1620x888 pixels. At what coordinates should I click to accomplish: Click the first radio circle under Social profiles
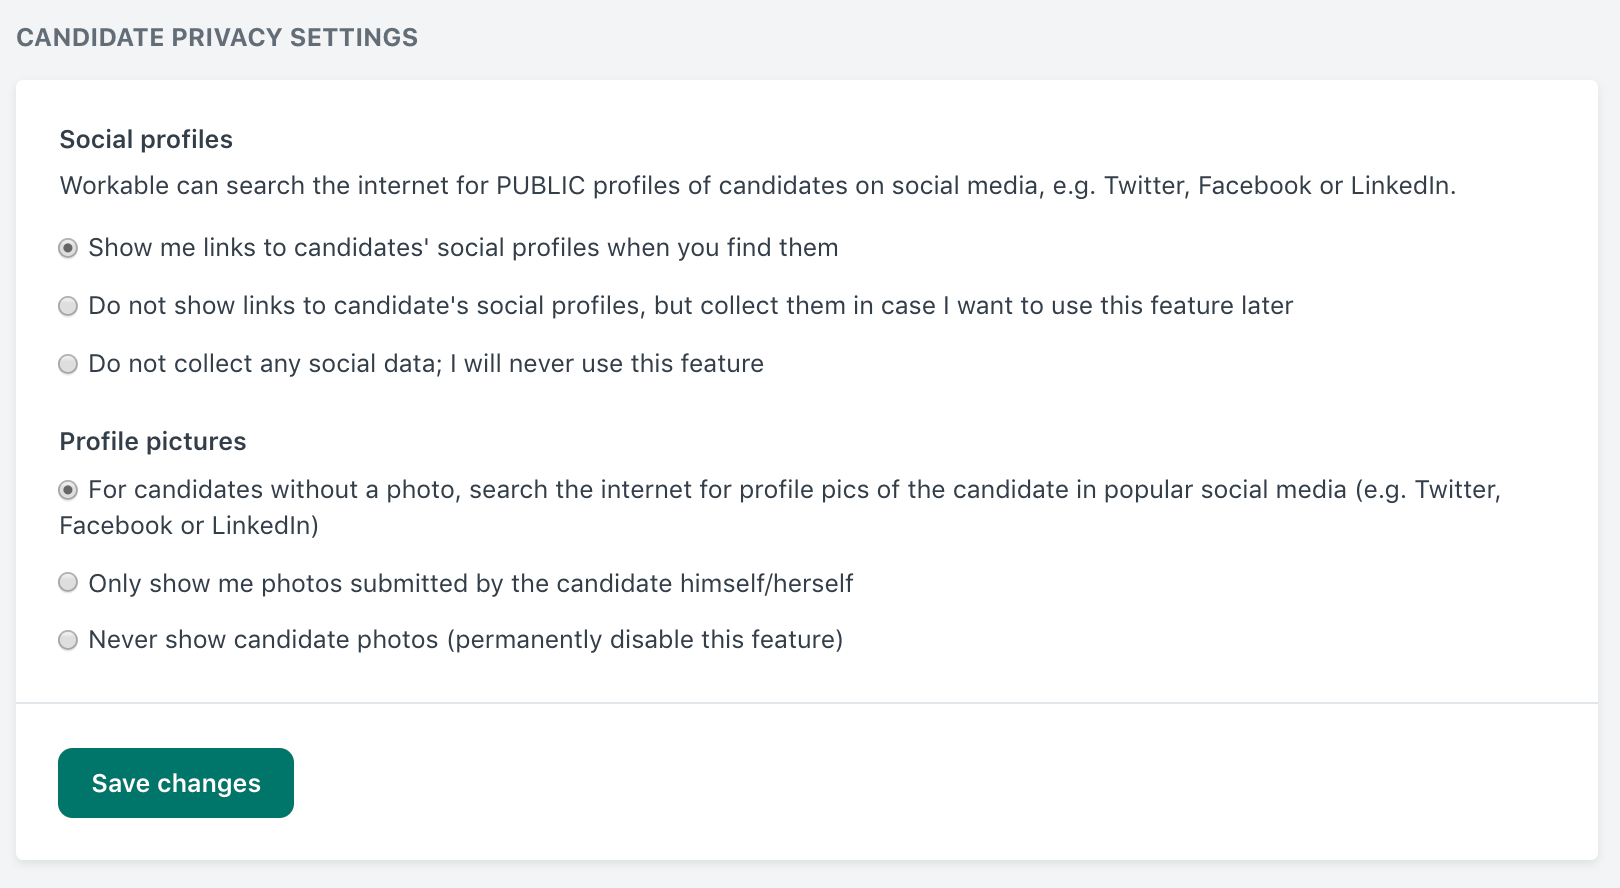[67, 249]
